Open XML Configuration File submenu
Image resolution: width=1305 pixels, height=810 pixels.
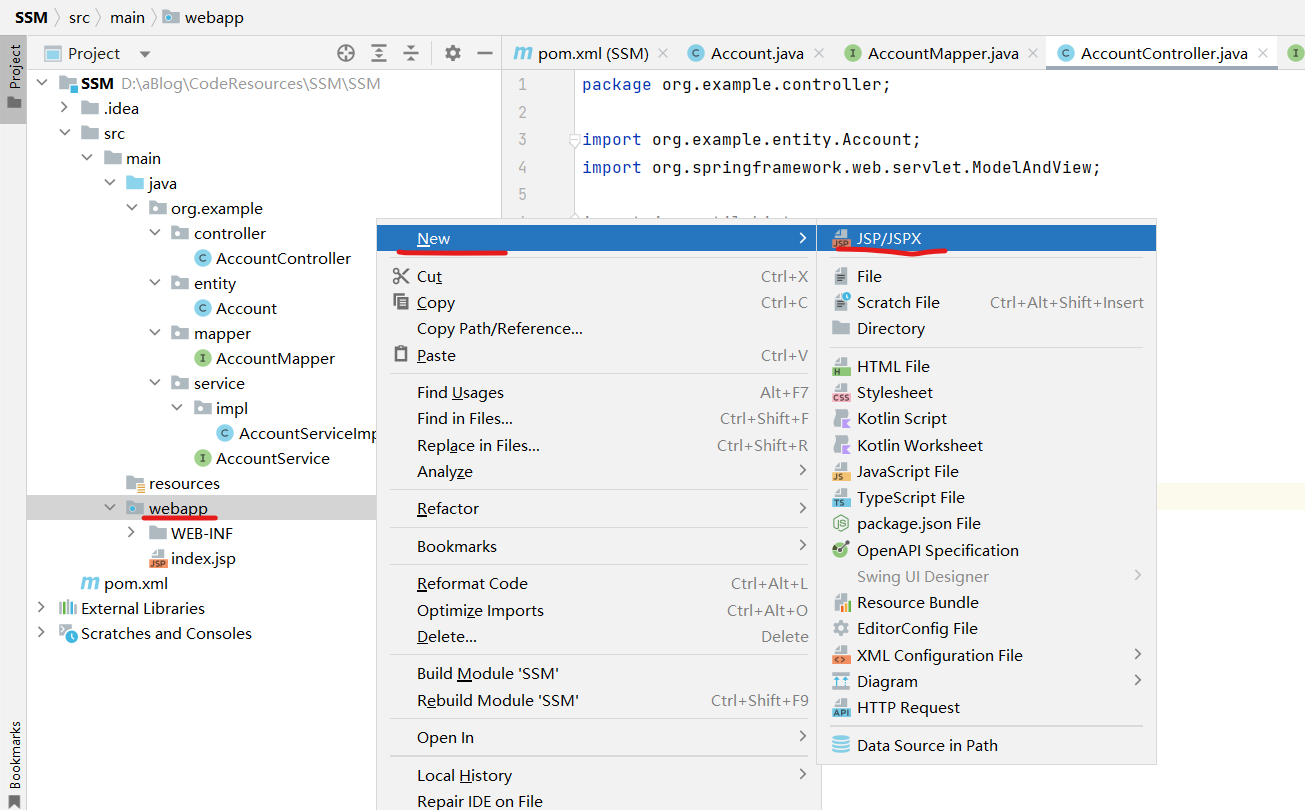pos(986,655)
